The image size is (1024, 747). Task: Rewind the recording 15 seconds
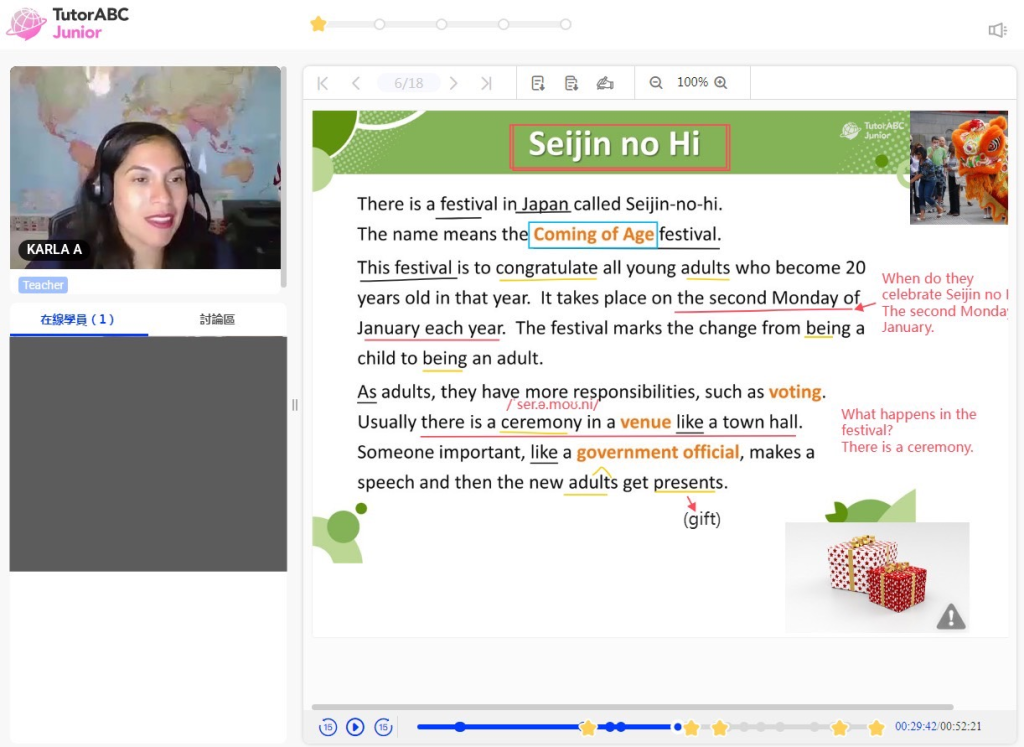(x=328, y=727)
